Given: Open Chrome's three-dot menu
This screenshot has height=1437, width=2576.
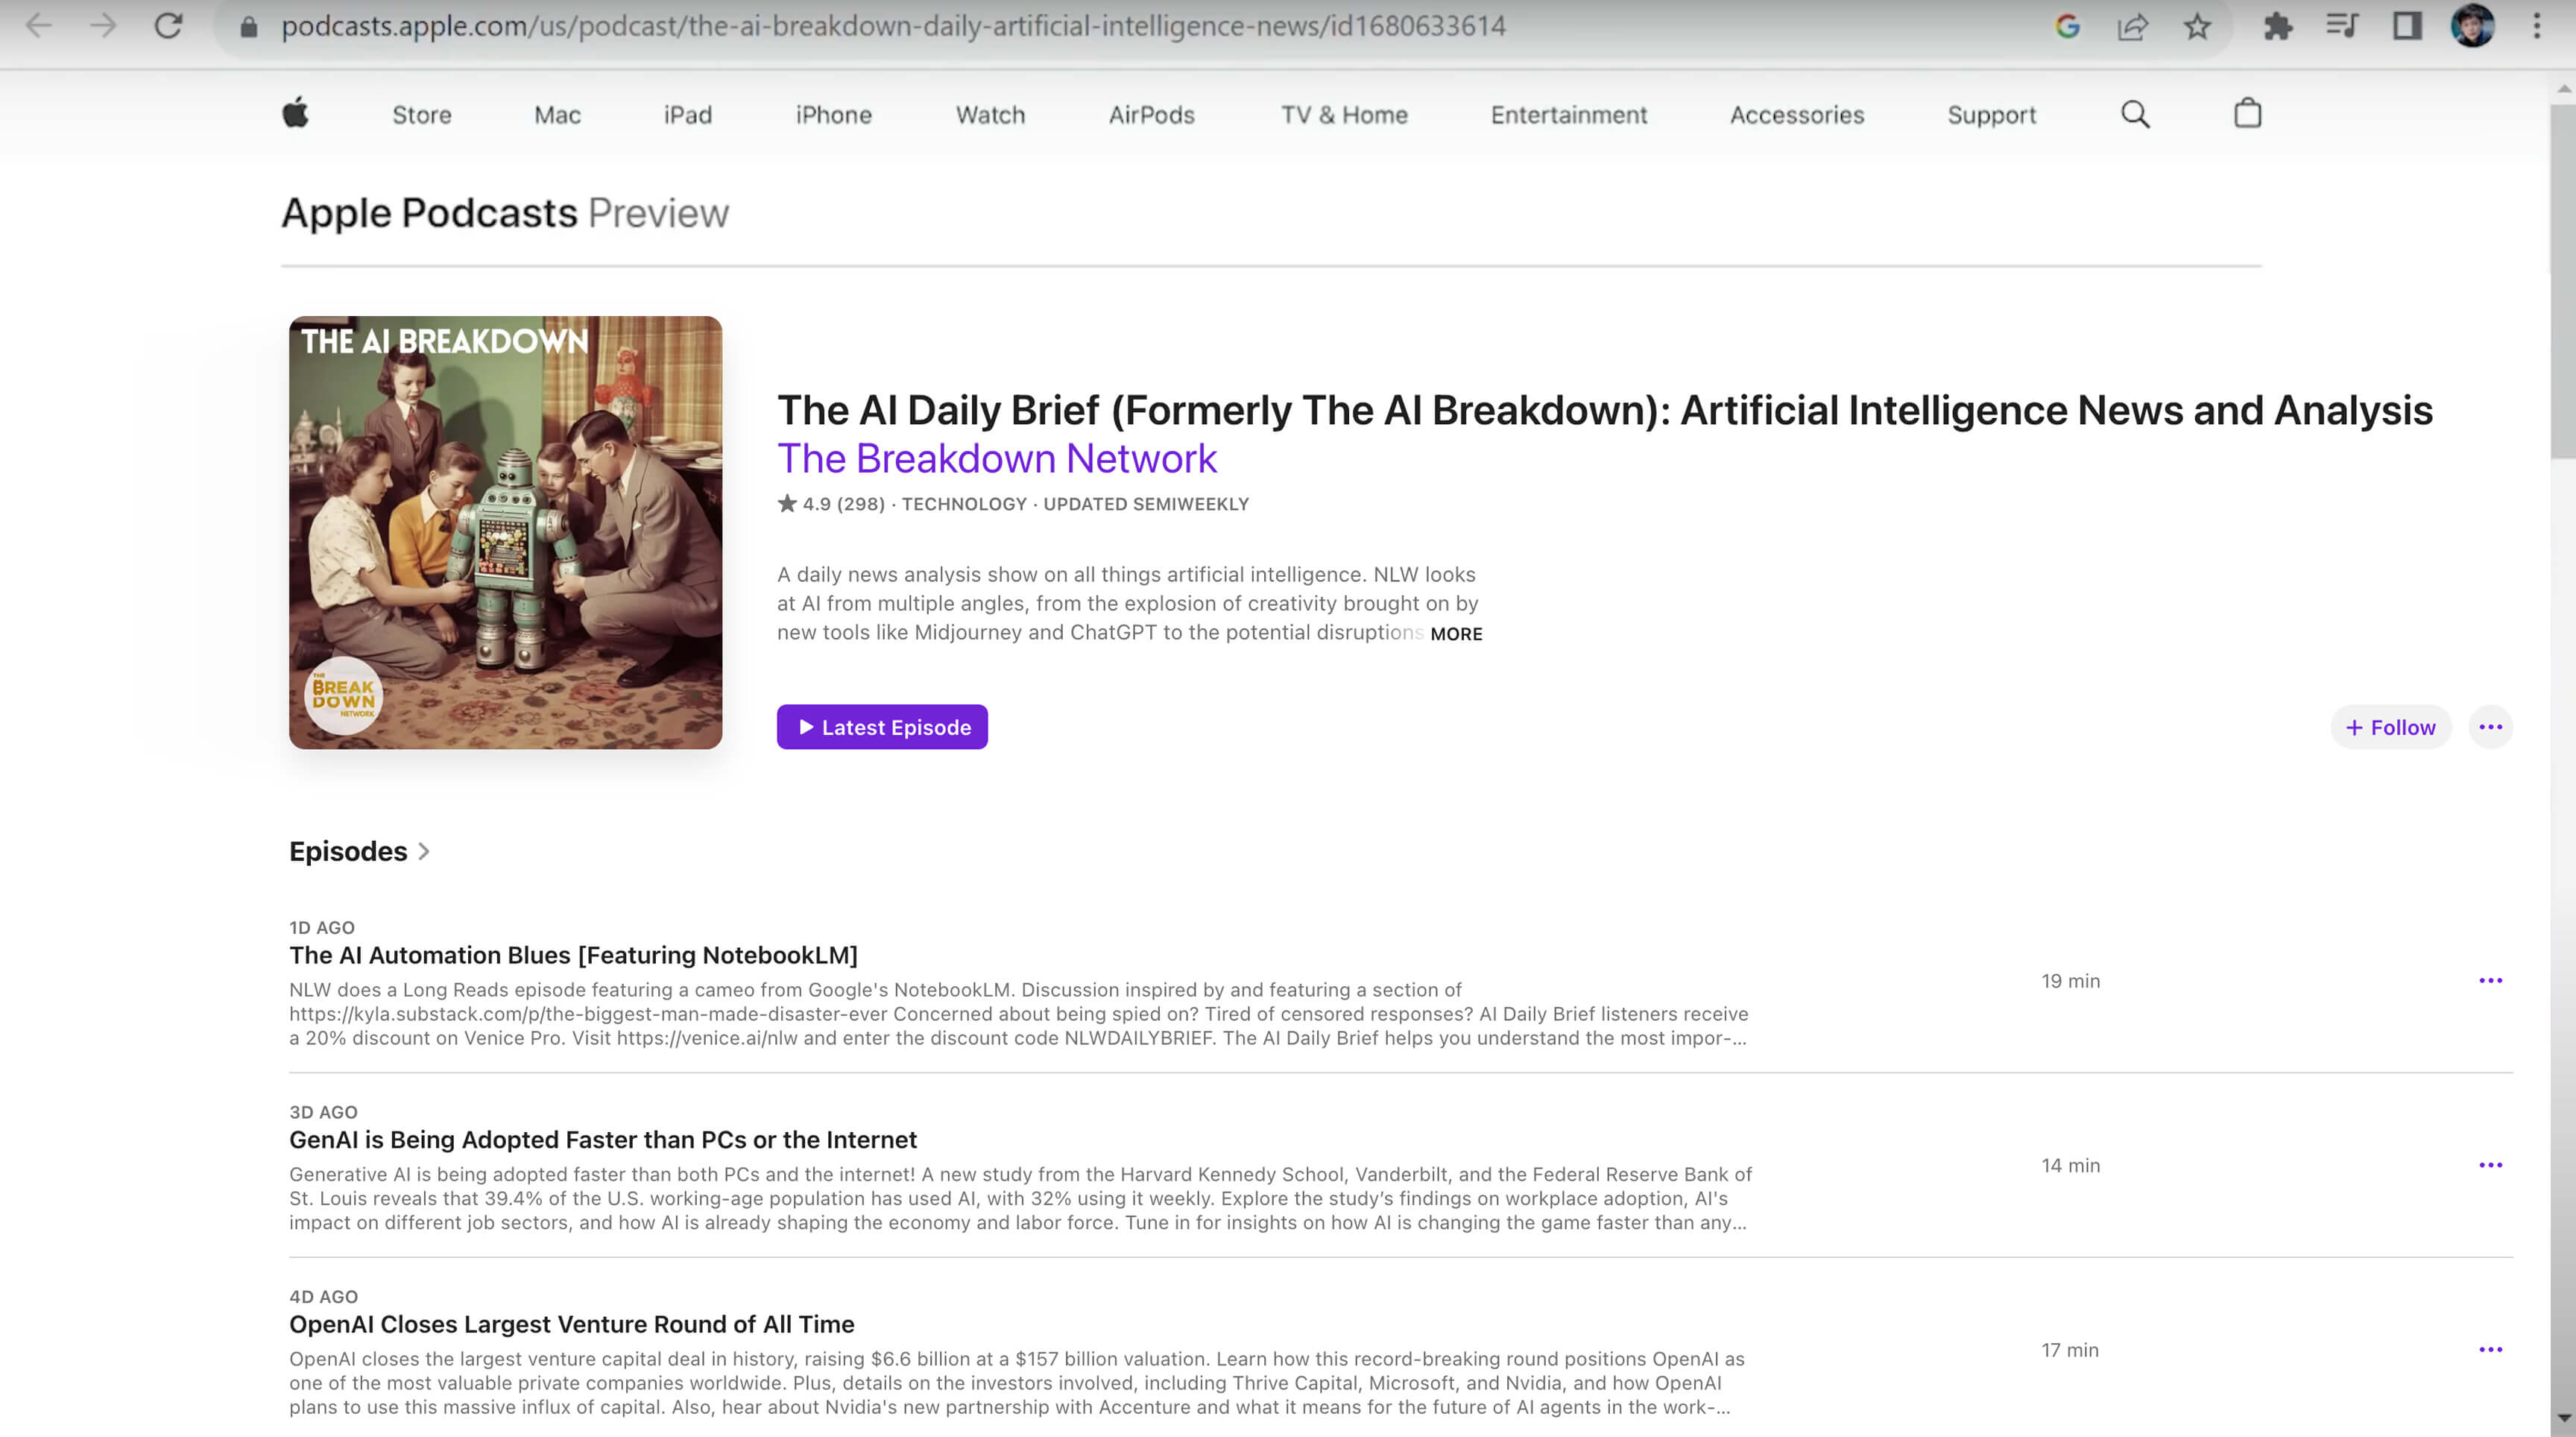Looking at the screenshot, I should [x=2536, y=26].
